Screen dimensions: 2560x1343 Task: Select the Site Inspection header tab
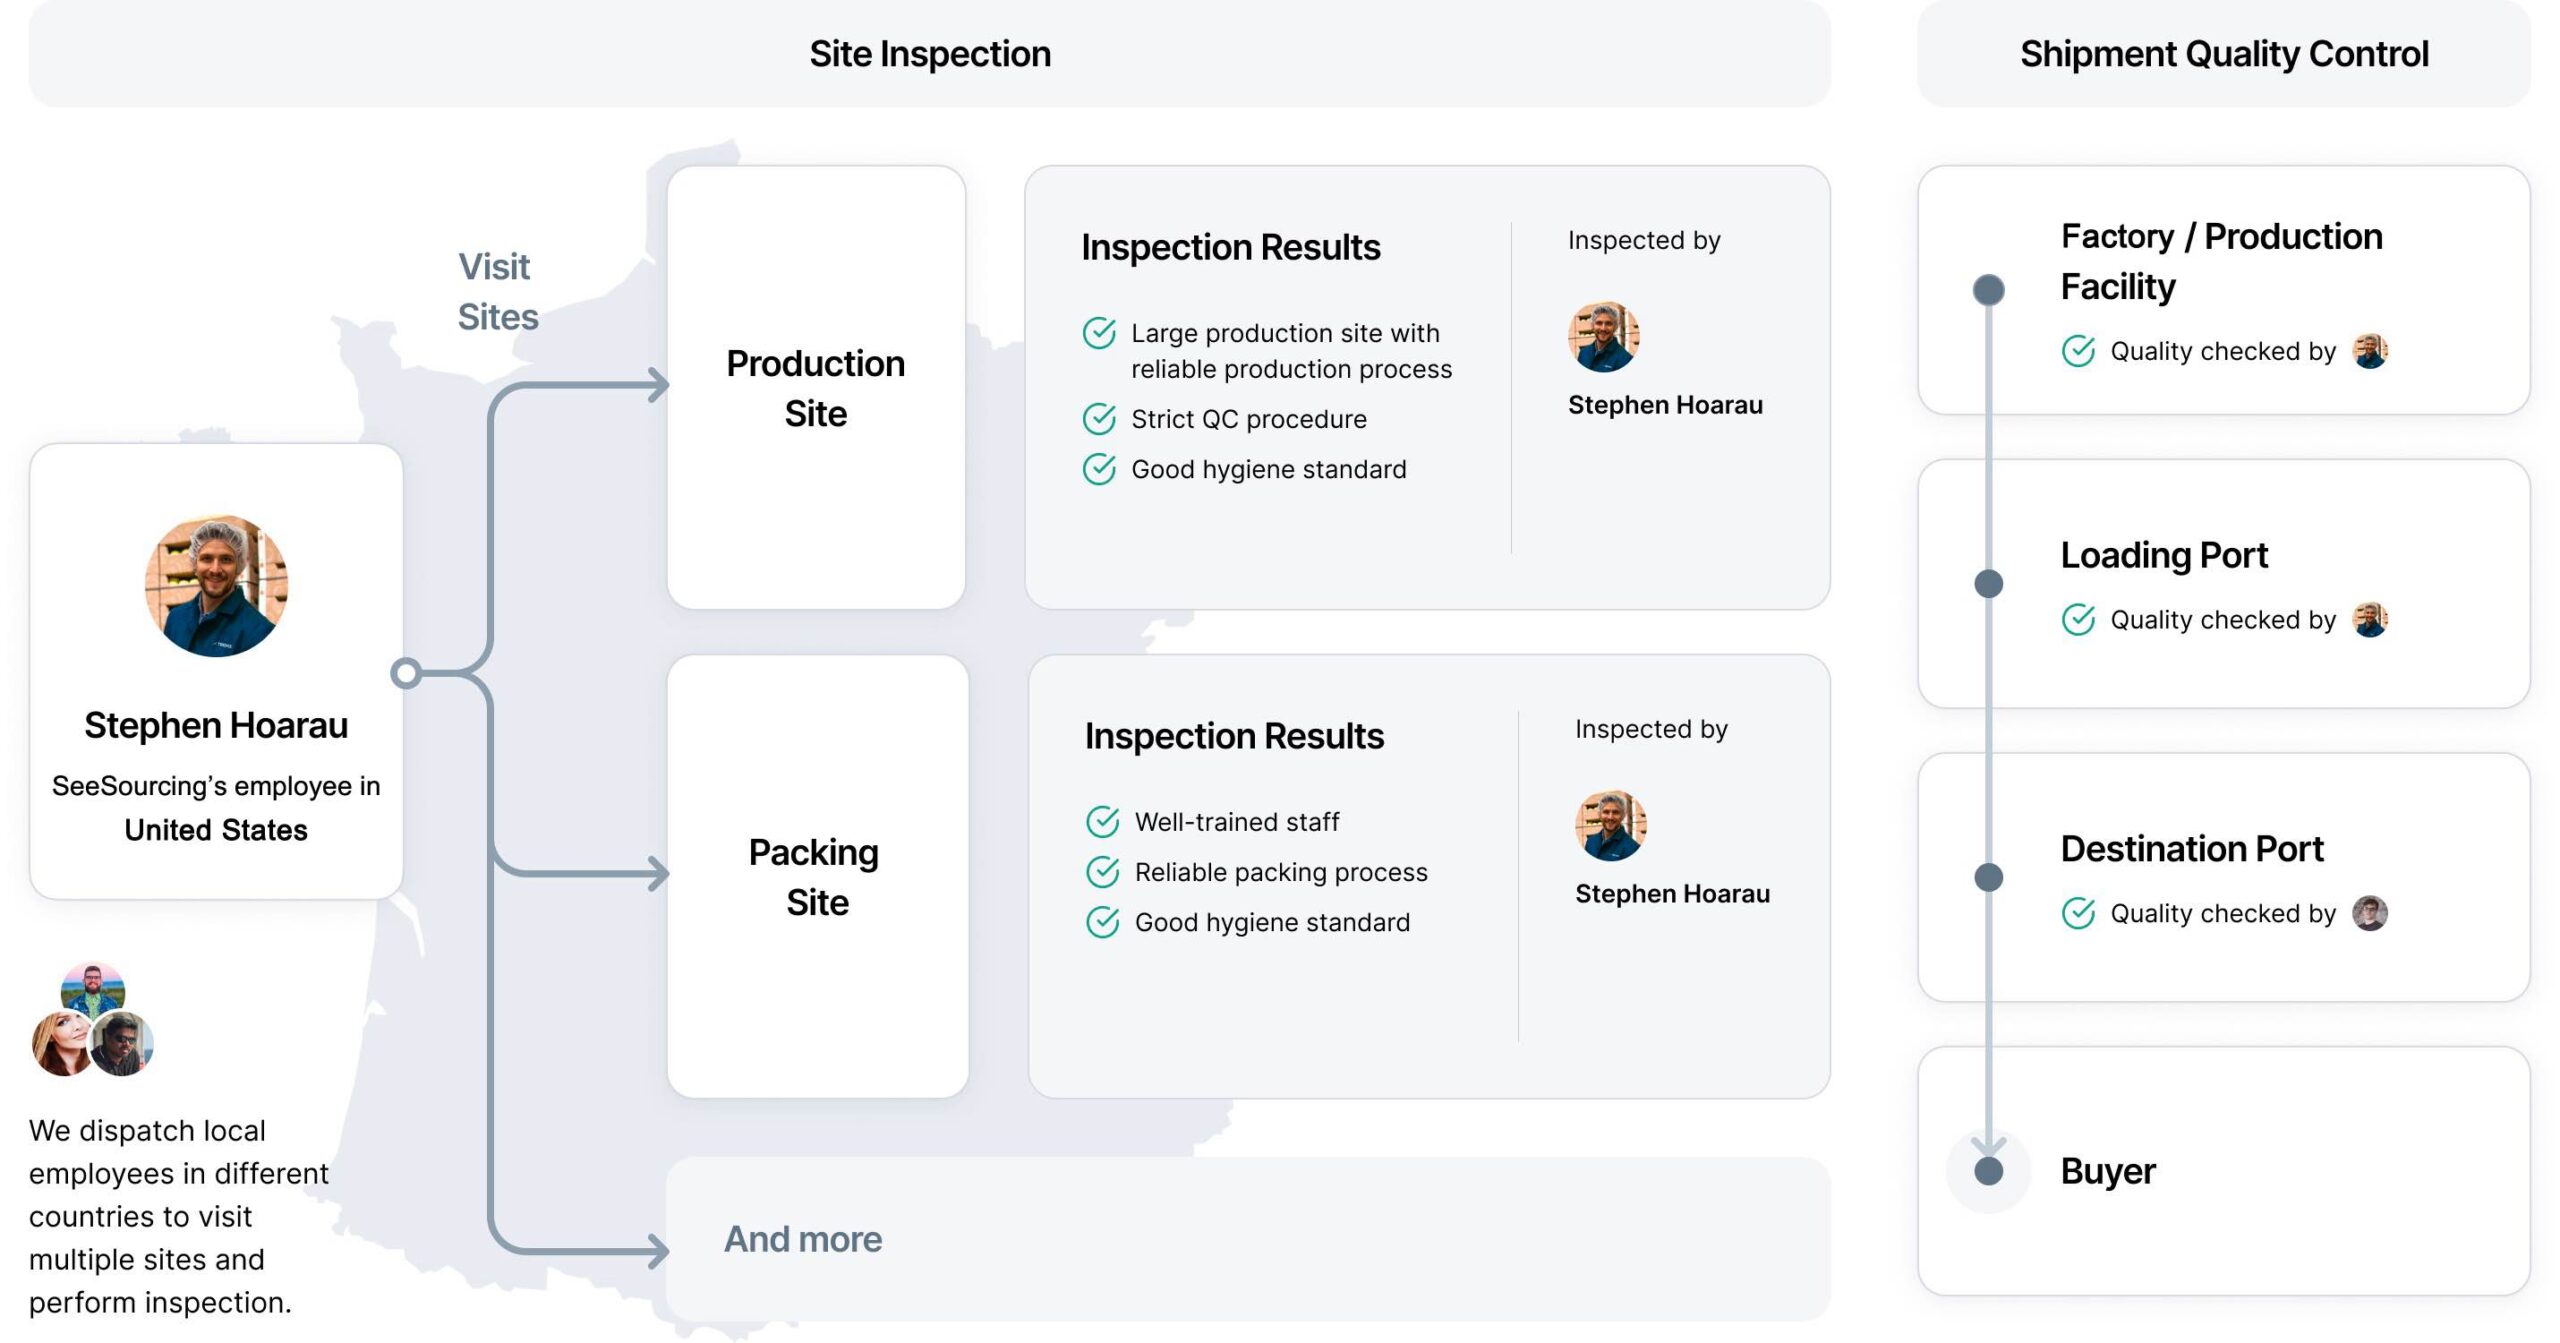tap(930, 54)
